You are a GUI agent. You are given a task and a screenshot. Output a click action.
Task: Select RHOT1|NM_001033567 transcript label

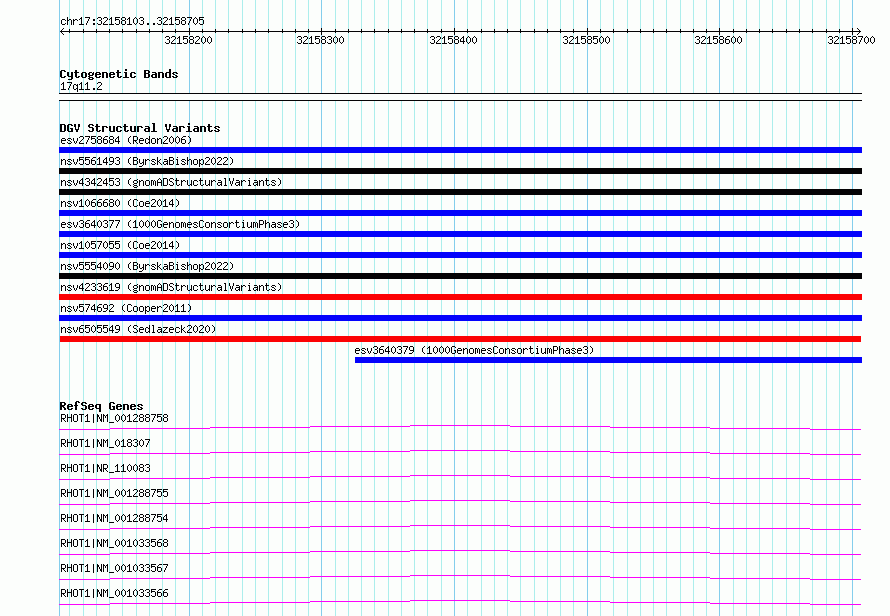[x=114, y=568]
